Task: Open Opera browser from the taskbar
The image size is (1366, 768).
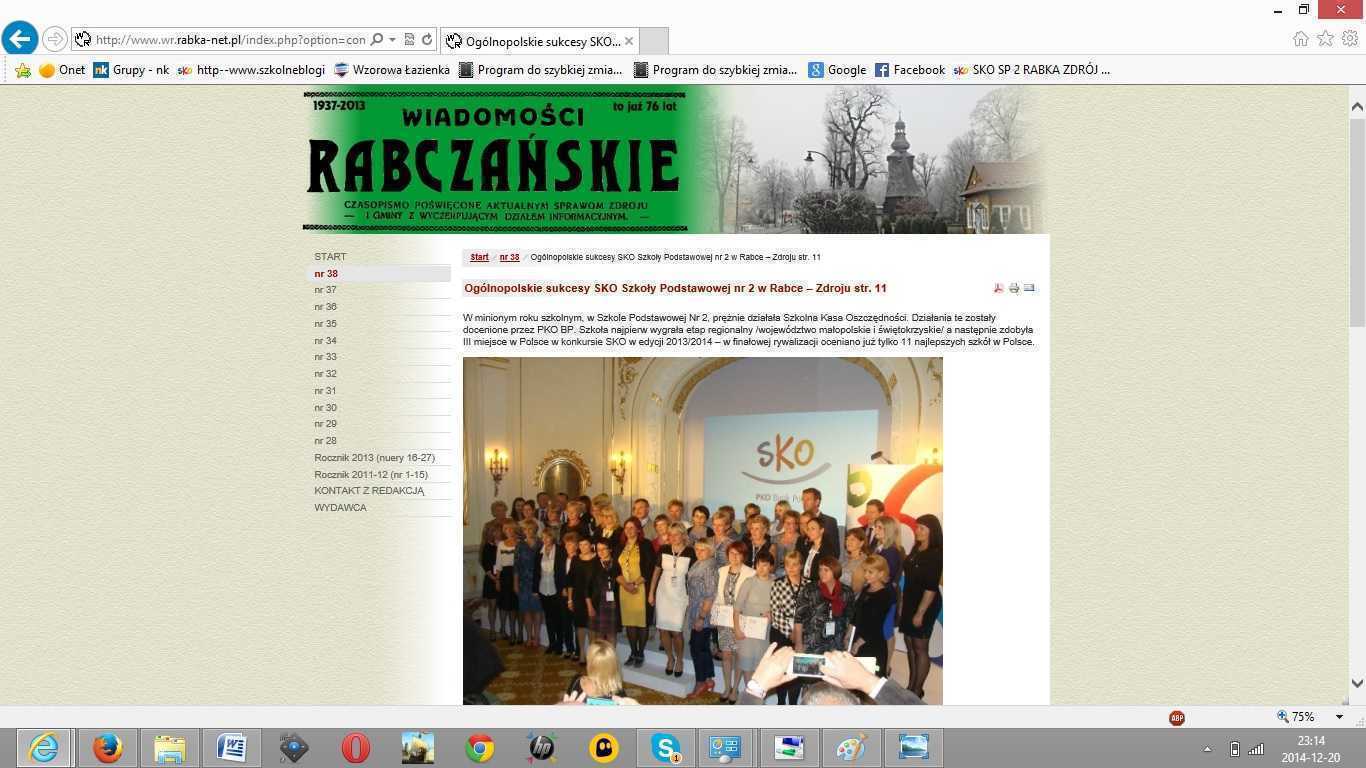Action: [x=356, y=747]
